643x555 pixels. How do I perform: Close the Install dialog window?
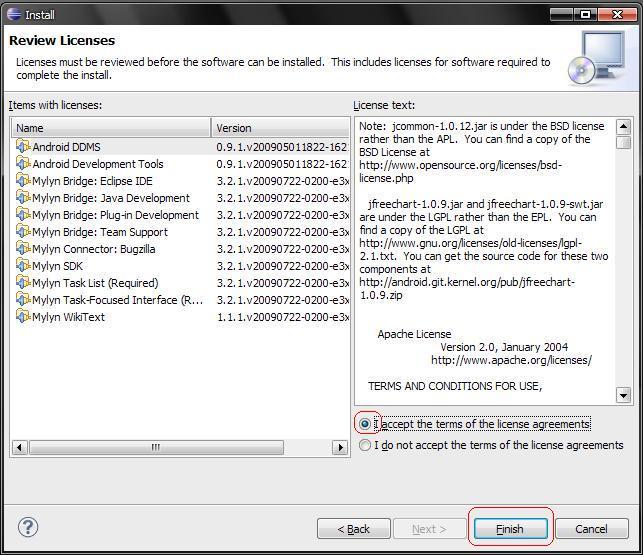coord(617,14)
